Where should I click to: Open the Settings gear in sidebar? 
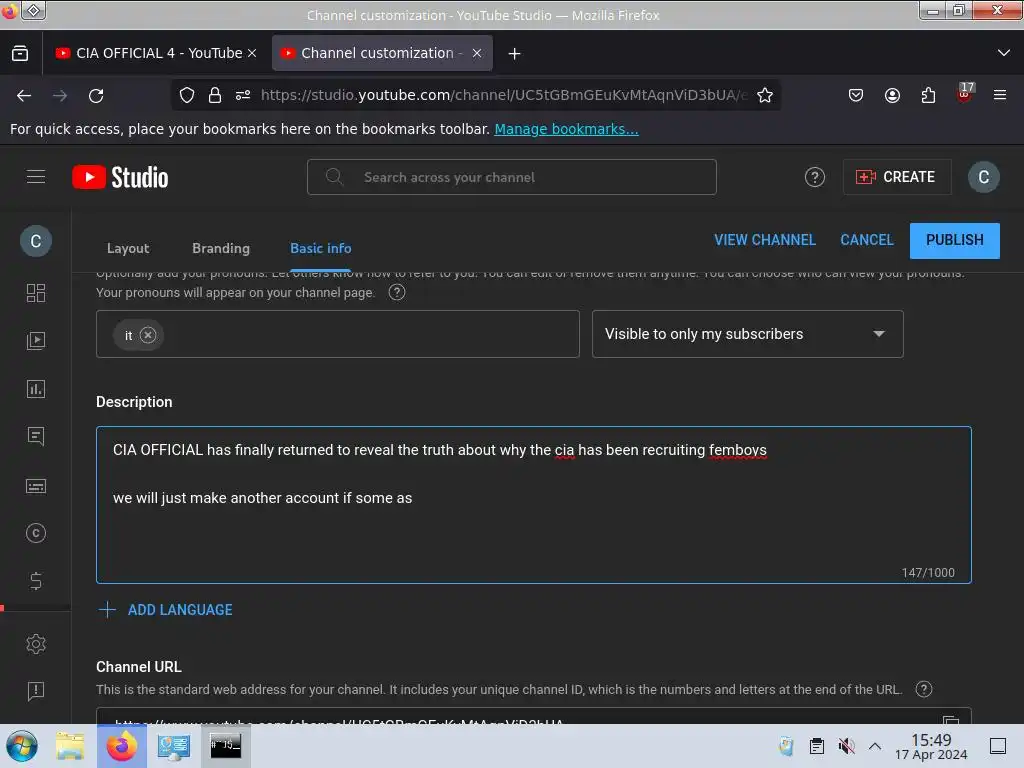click(x=36, y=644)
